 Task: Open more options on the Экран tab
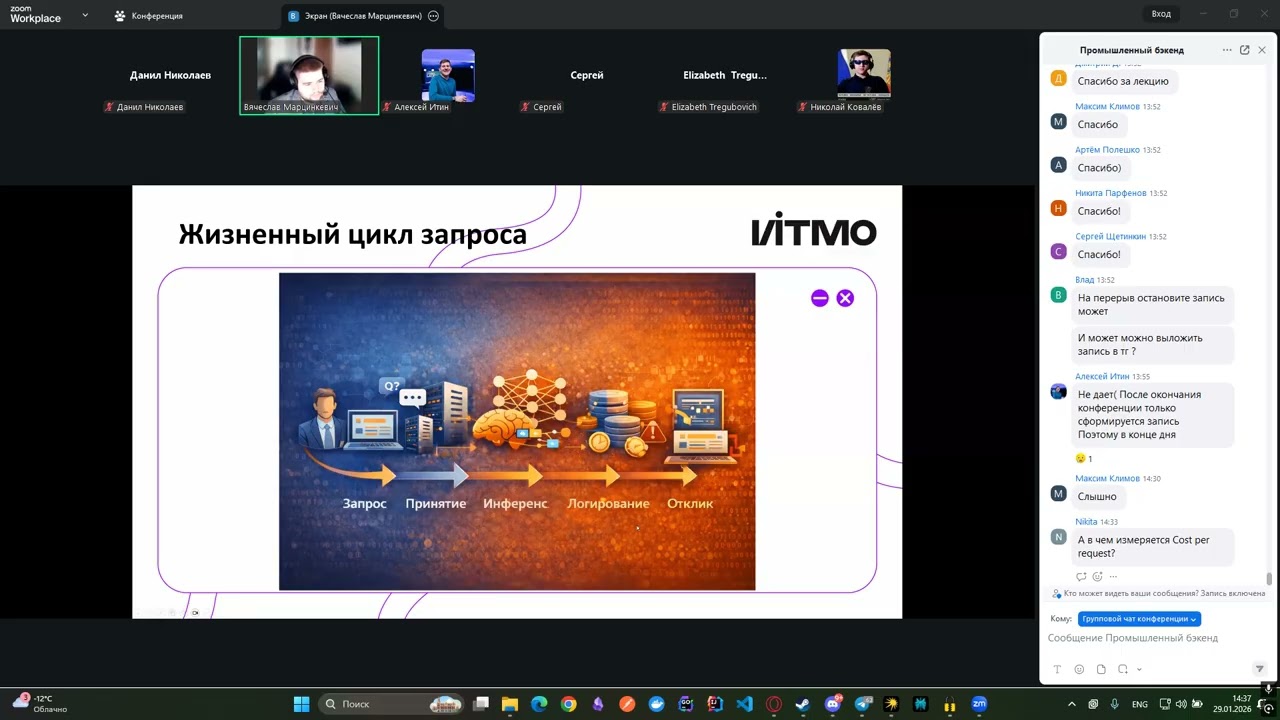[433, 16]
